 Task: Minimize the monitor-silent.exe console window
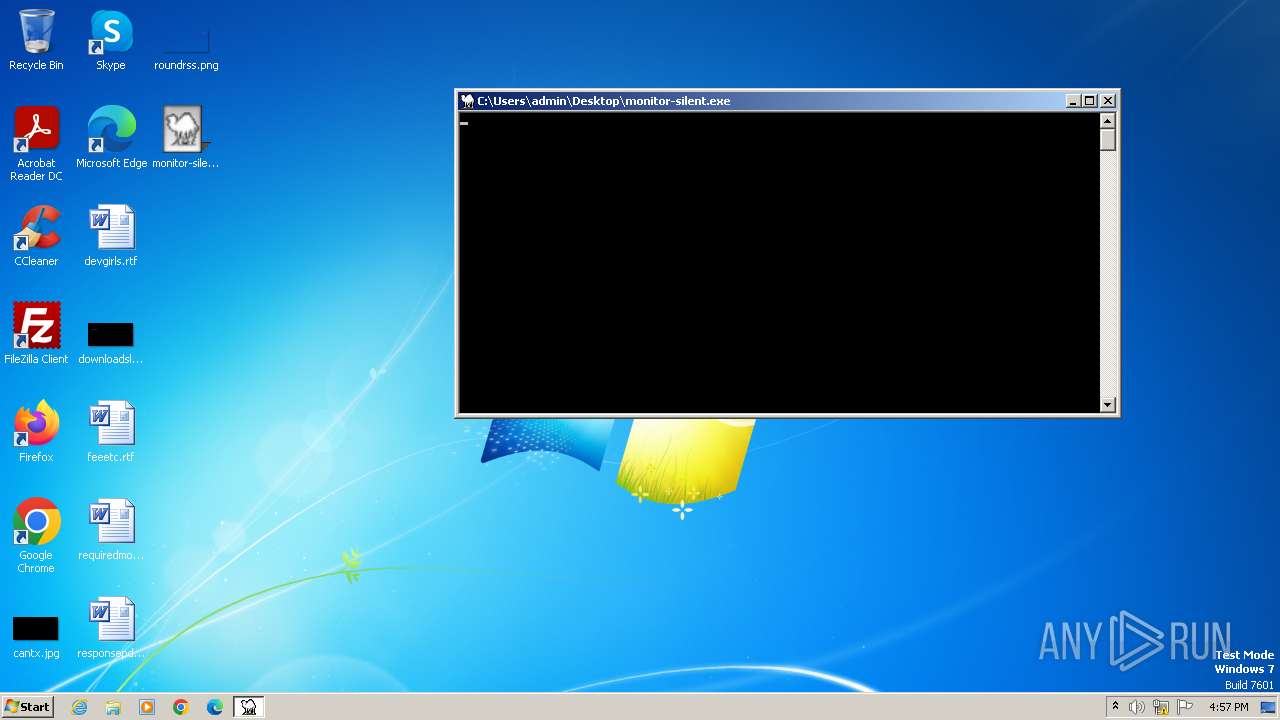pos(1073,101)
